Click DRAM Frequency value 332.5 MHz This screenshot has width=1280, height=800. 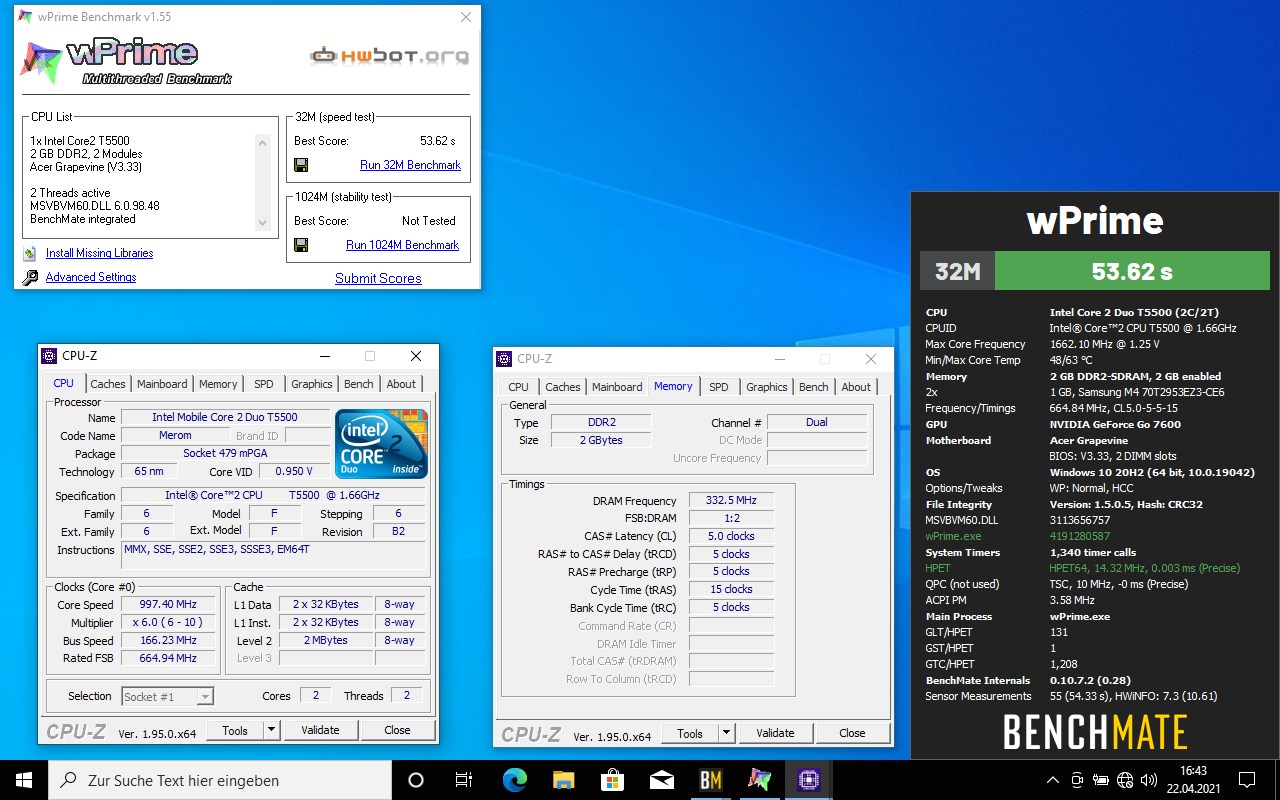(731, 500)
